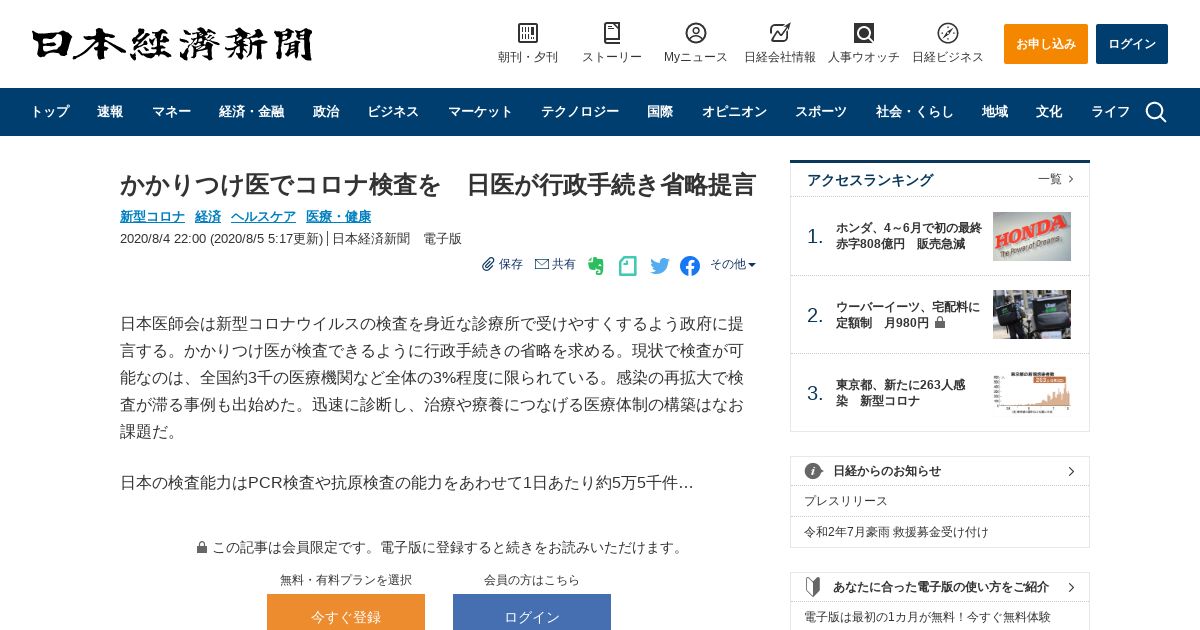The image size is (1200, 630).
Task: Share the article to Evernote
Action: (596, 266)
